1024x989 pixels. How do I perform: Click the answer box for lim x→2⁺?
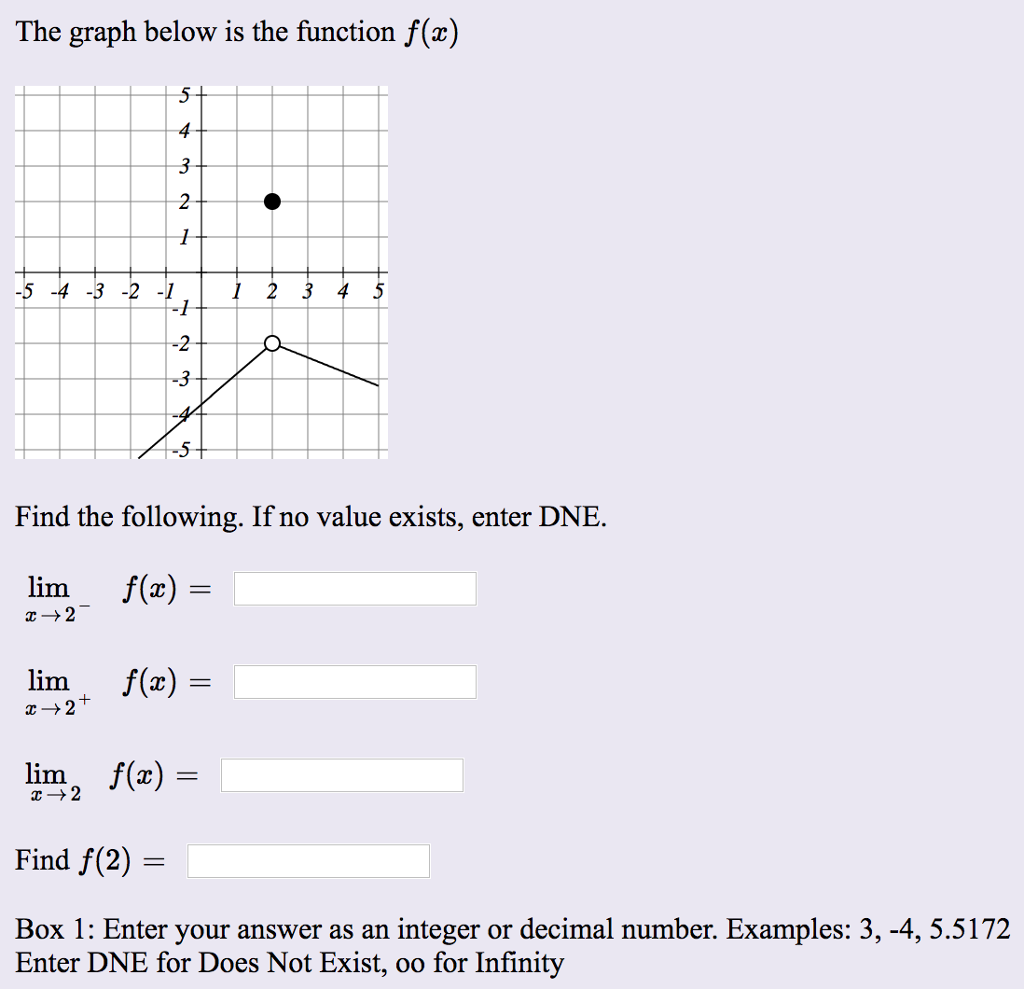click(355, 681)
